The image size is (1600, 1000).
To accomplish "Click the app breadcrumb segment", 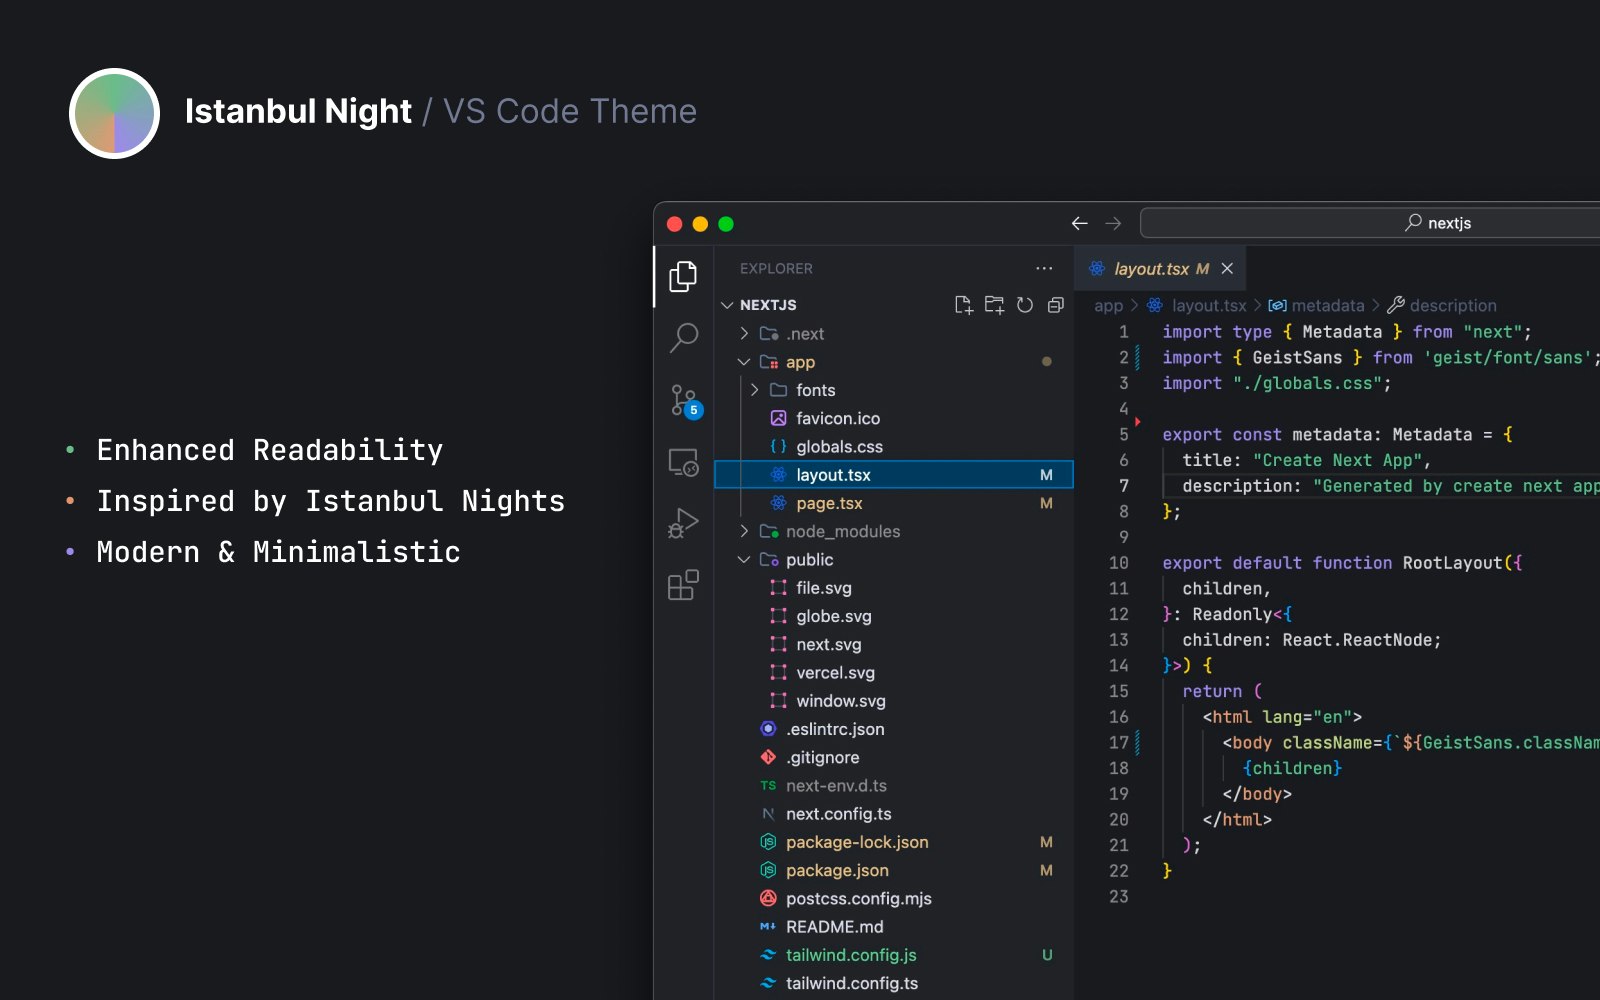I will tap(1108, 306).
